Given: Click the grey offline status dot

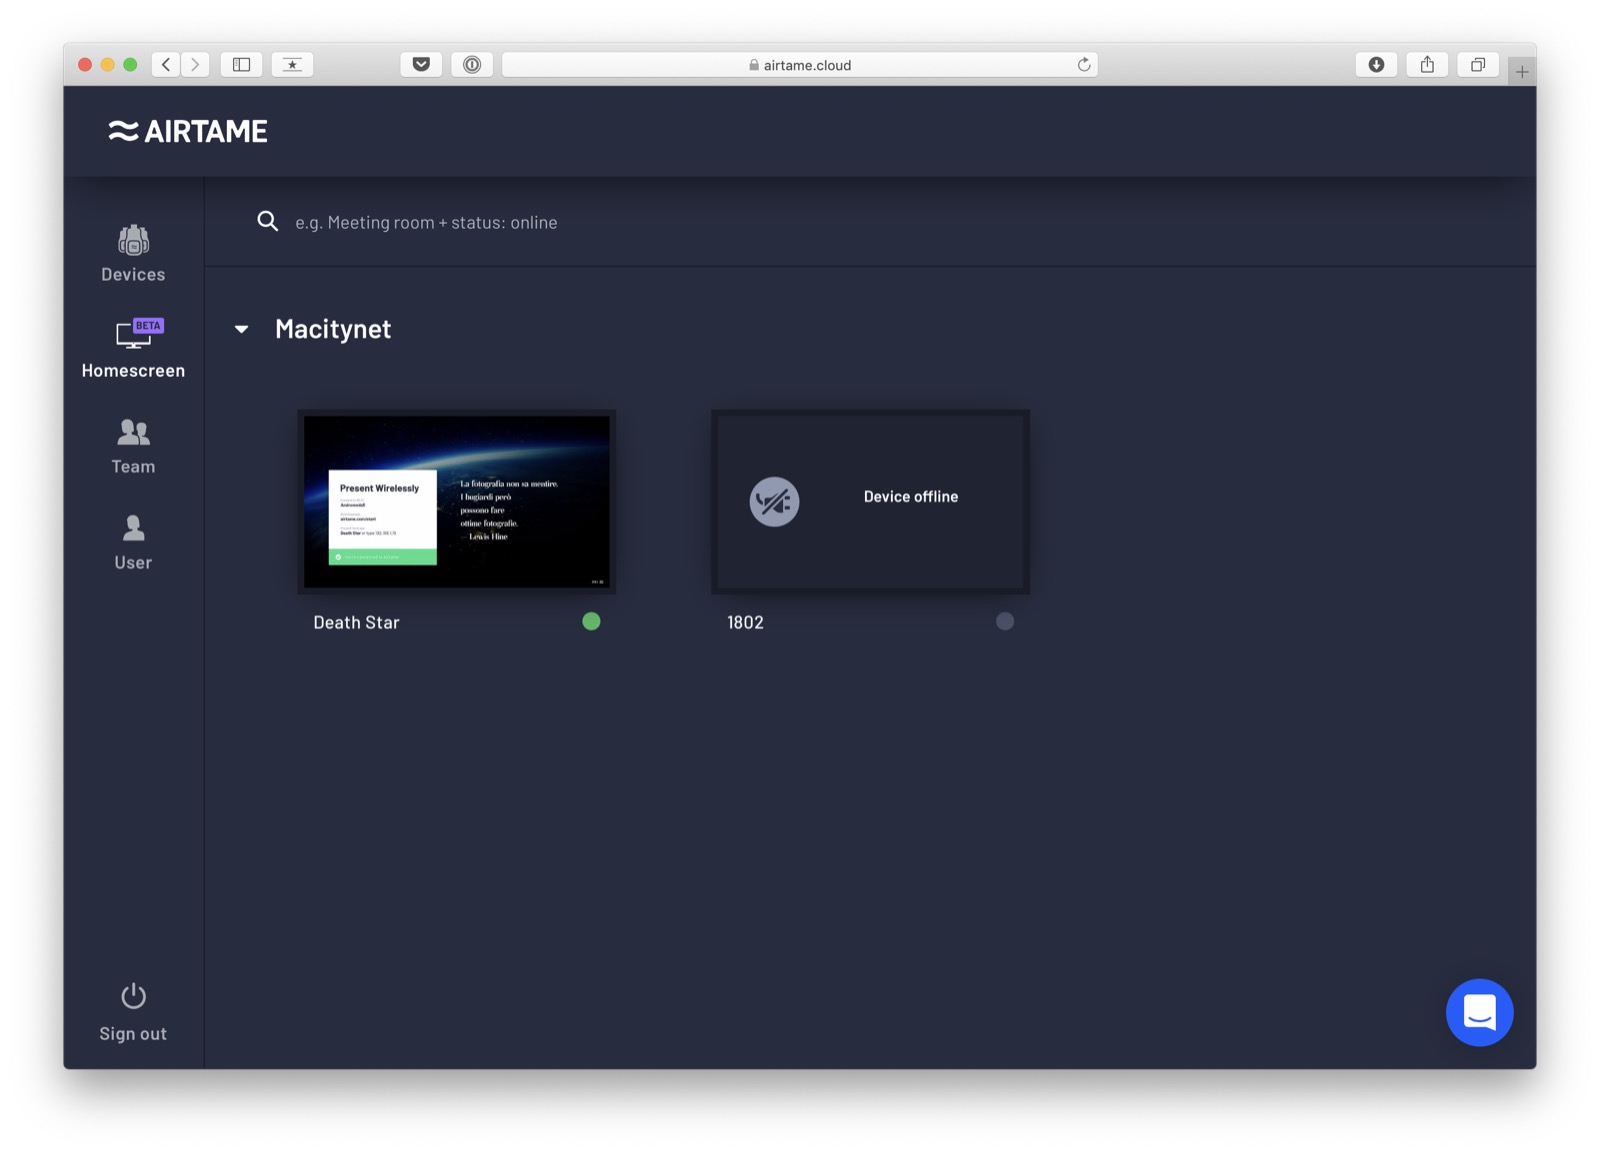Looking at the screenshot, I should click(x=1005, y=621).
